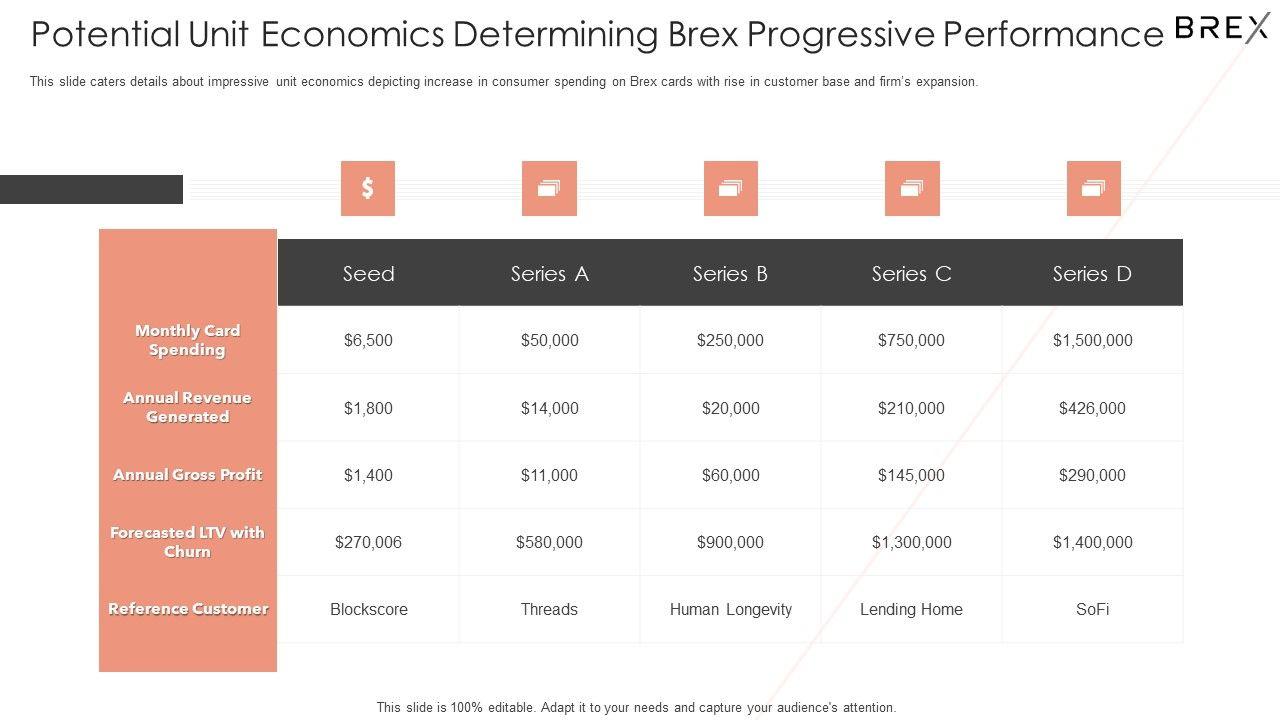Image resolution: width=1280 pixels, height=720 pixels.
Task: Select the Blockscore reference customer cell
Action: (x=368, y=609)
